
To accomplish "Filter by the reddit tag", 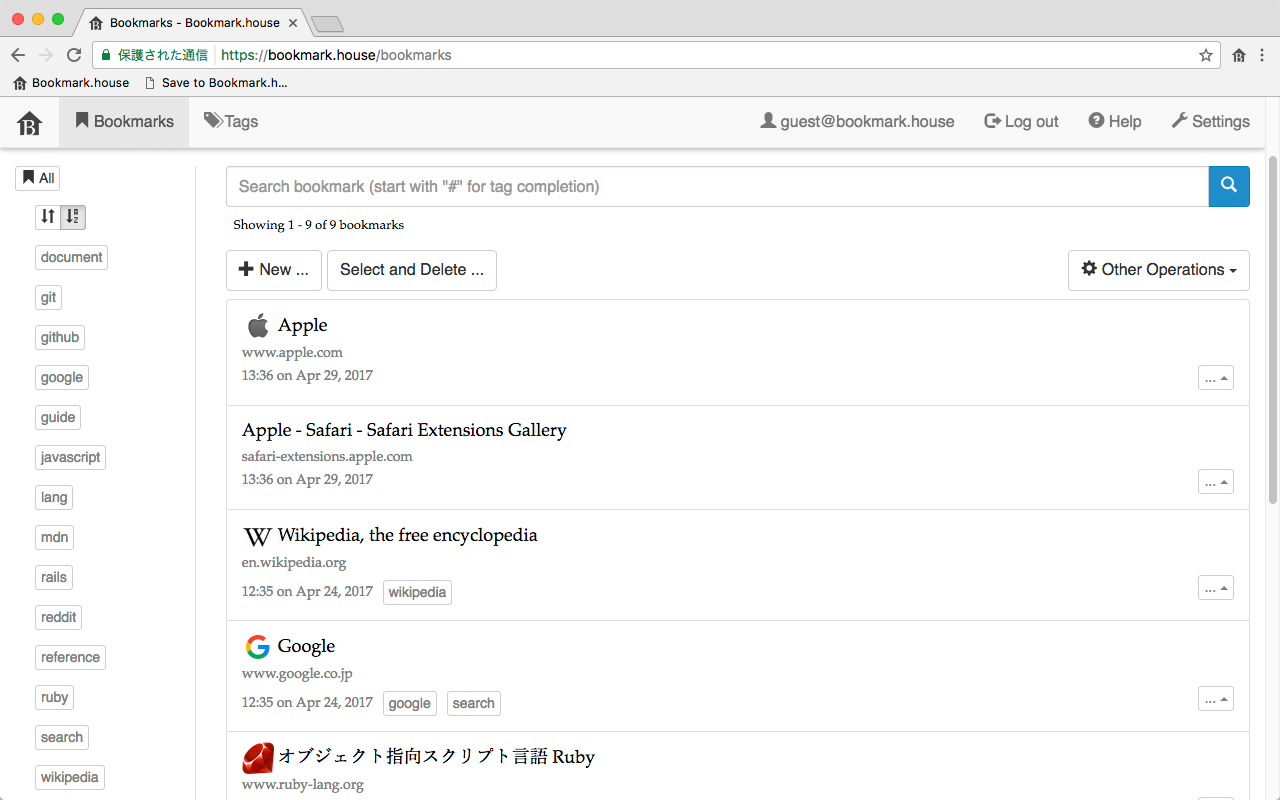I will [x=58, y=617].
